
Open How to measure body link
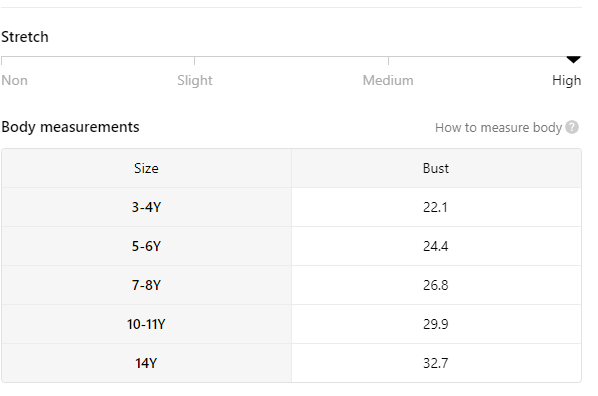pos(498,127)
